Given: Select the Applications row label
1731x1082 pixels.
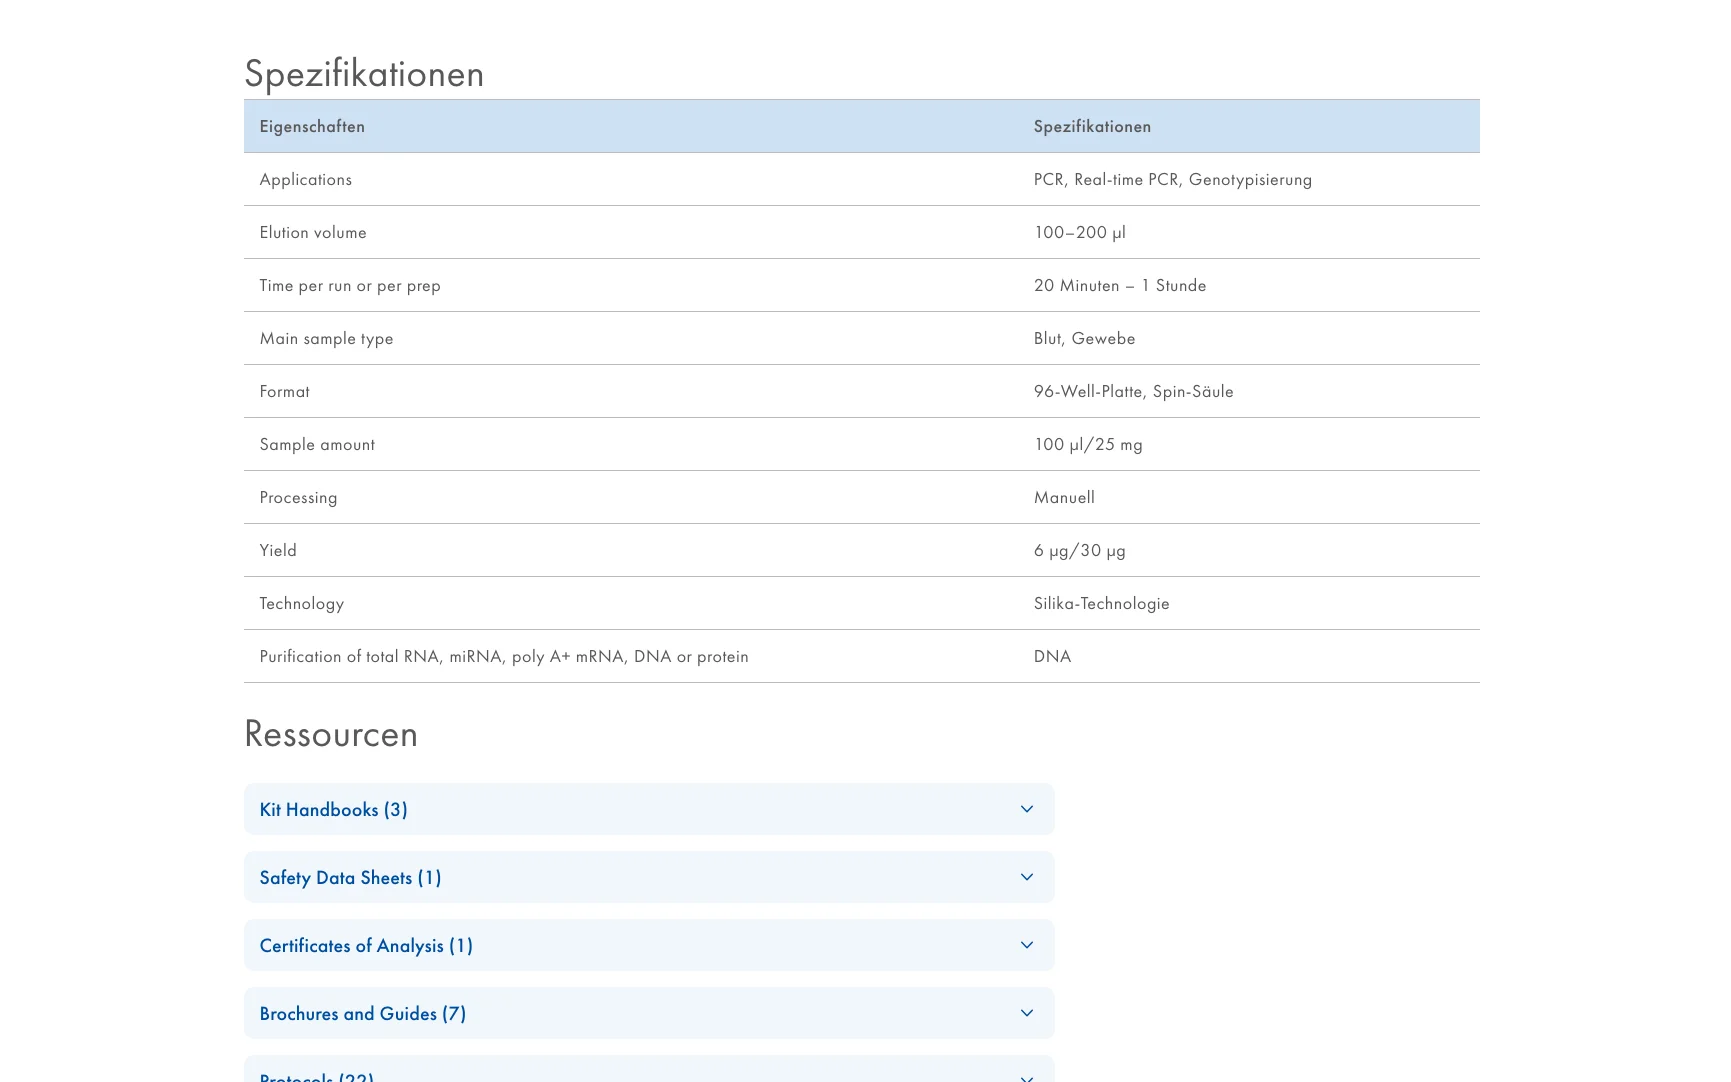Looking at the screenshot, I should [306, 180].
